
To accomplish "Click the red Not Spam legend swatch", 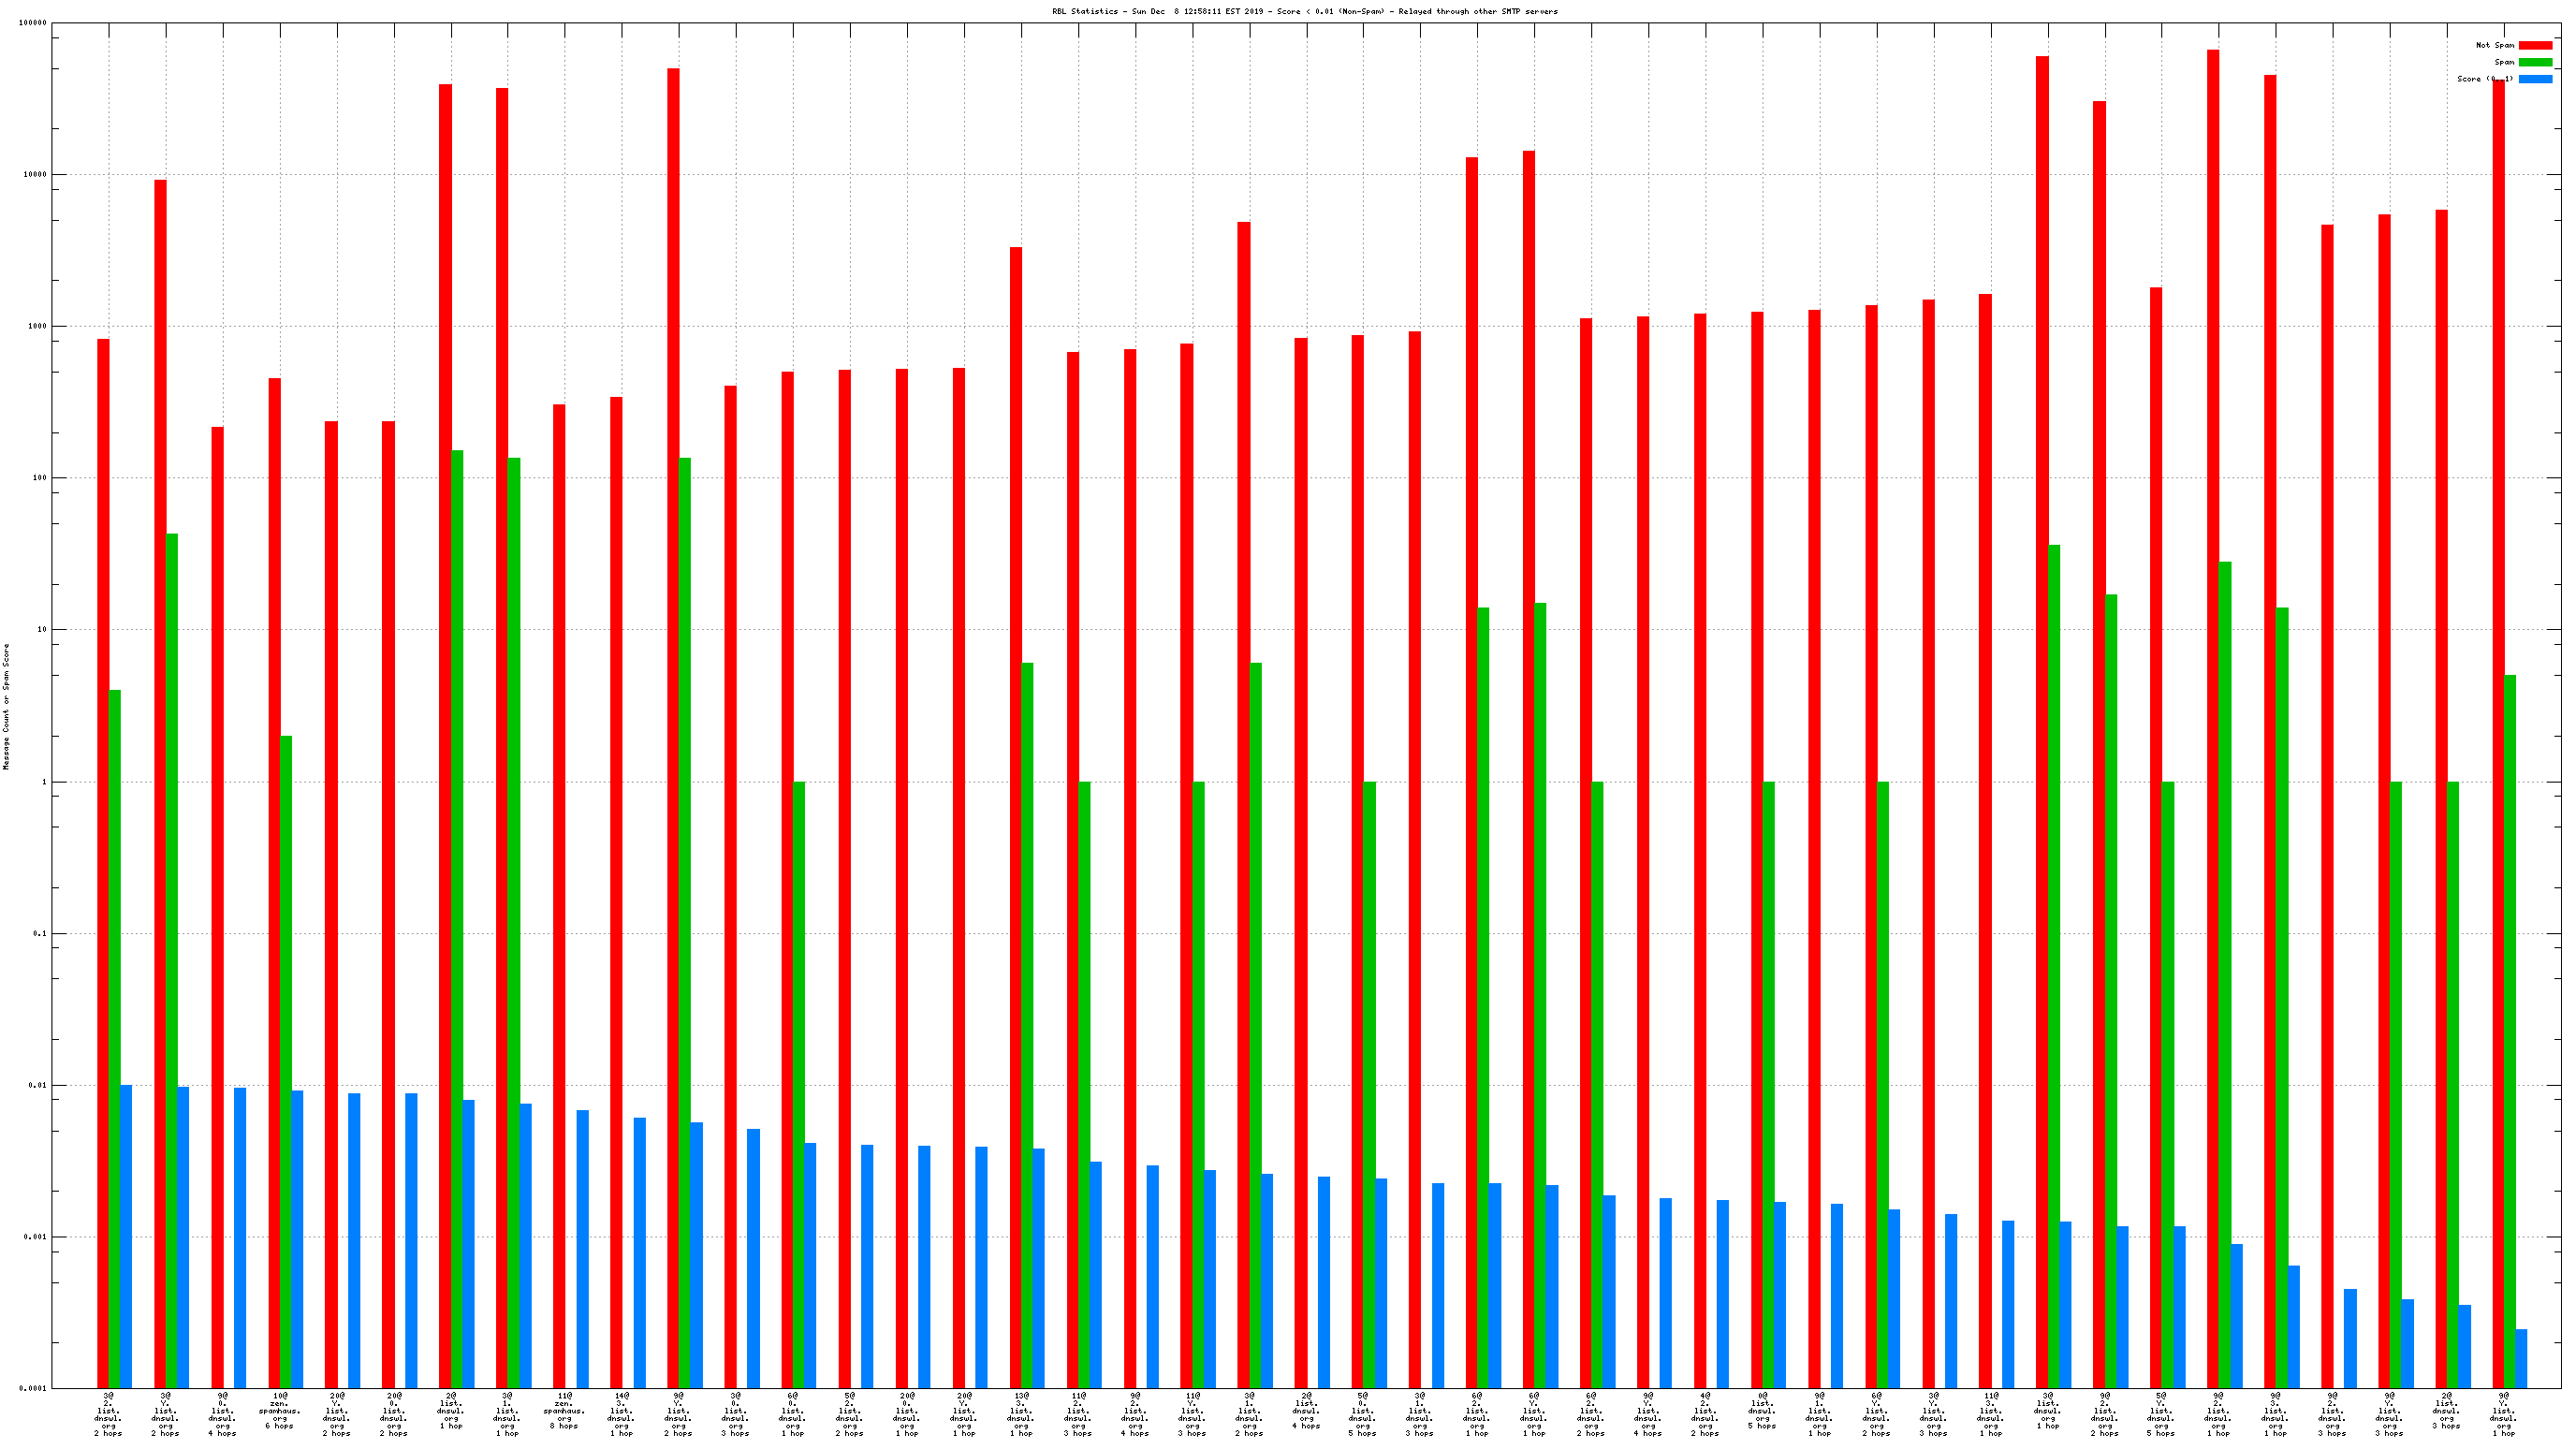I will 2535,45.
